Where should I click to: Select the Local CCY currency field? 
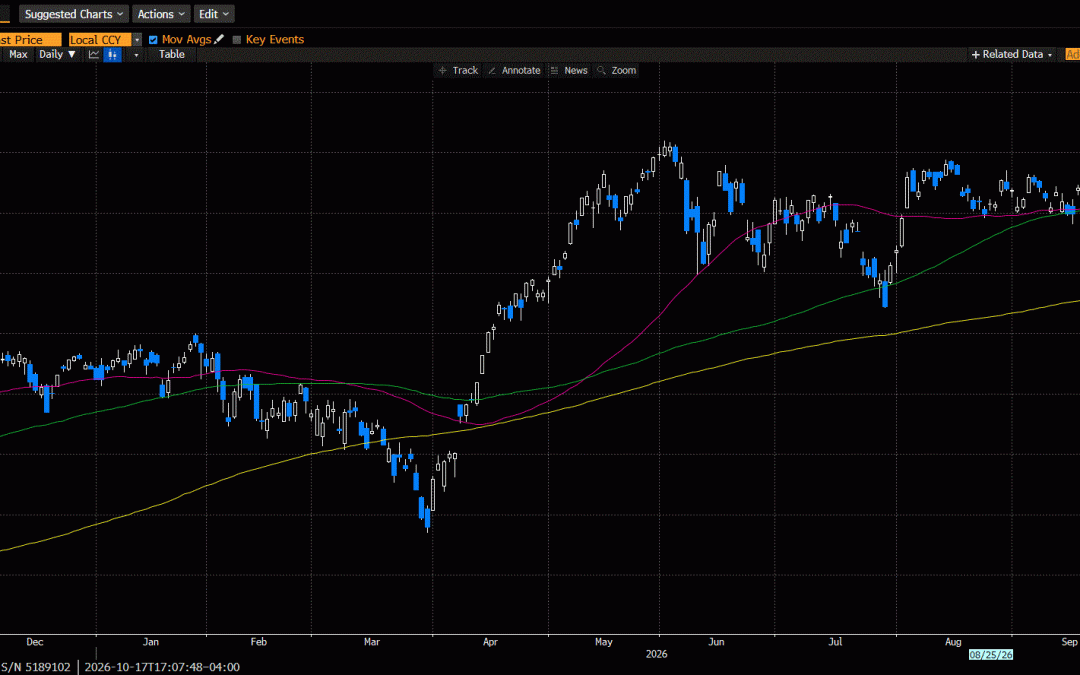100,40
